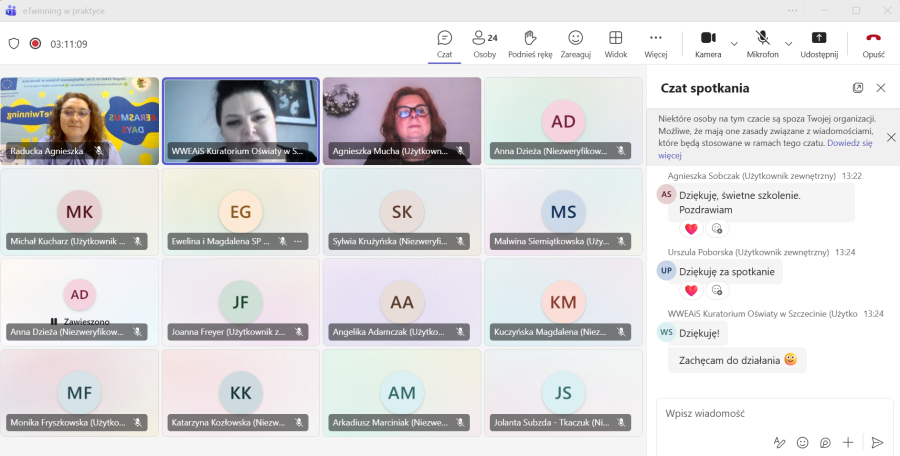Expand the camera options arrow
Image resolution: width=900 pixels, height=456 pixels.
[x=734, y=44]
